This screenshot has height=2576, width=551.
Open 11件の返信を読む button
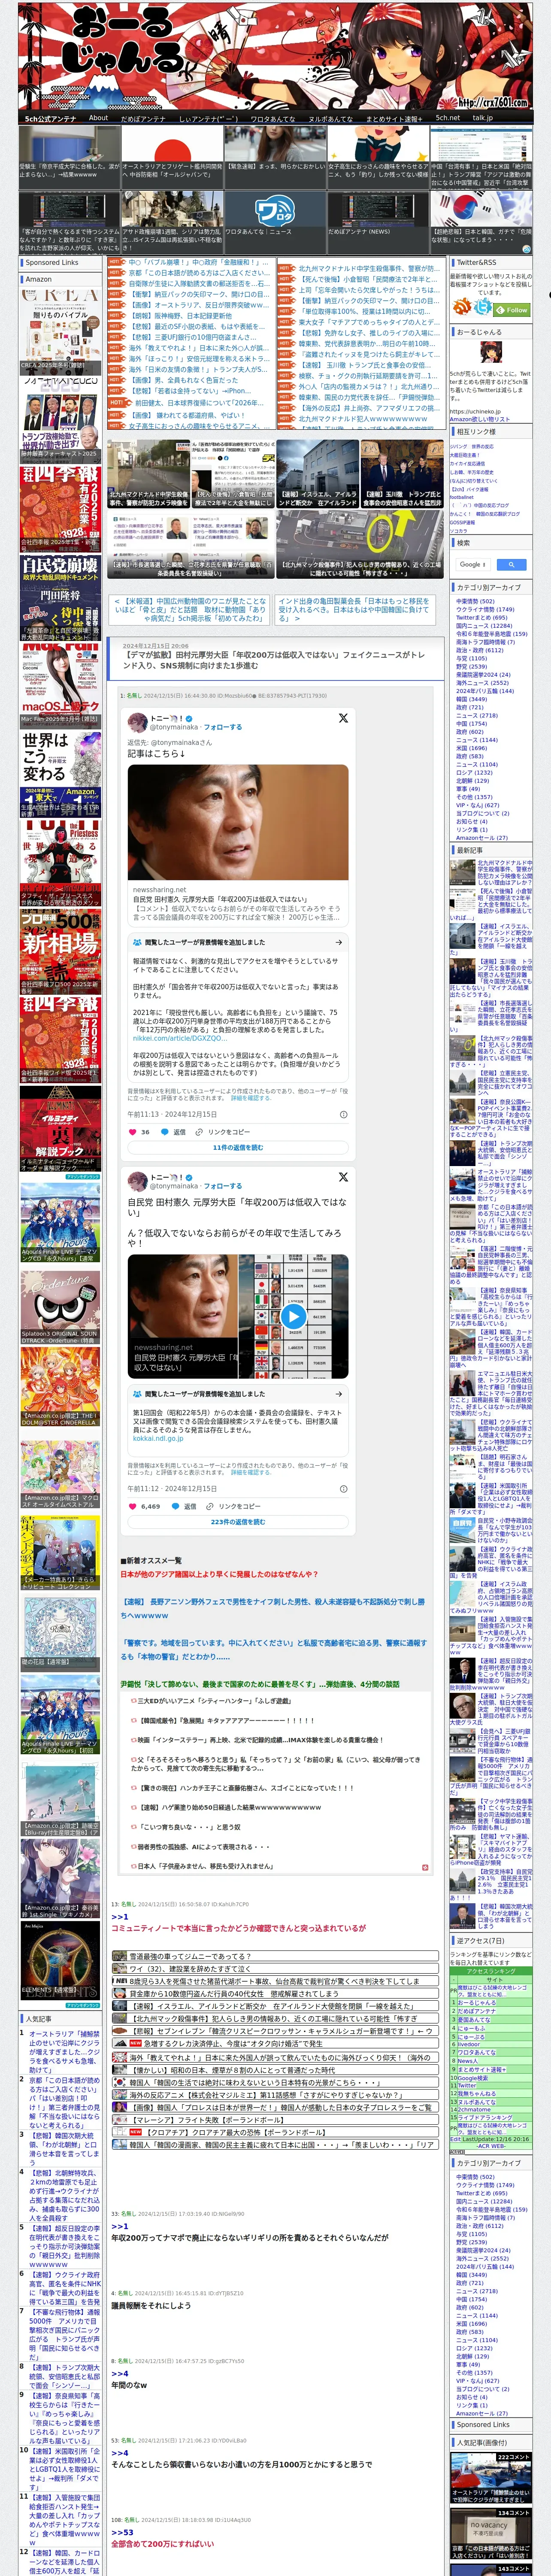(238, 1148)
